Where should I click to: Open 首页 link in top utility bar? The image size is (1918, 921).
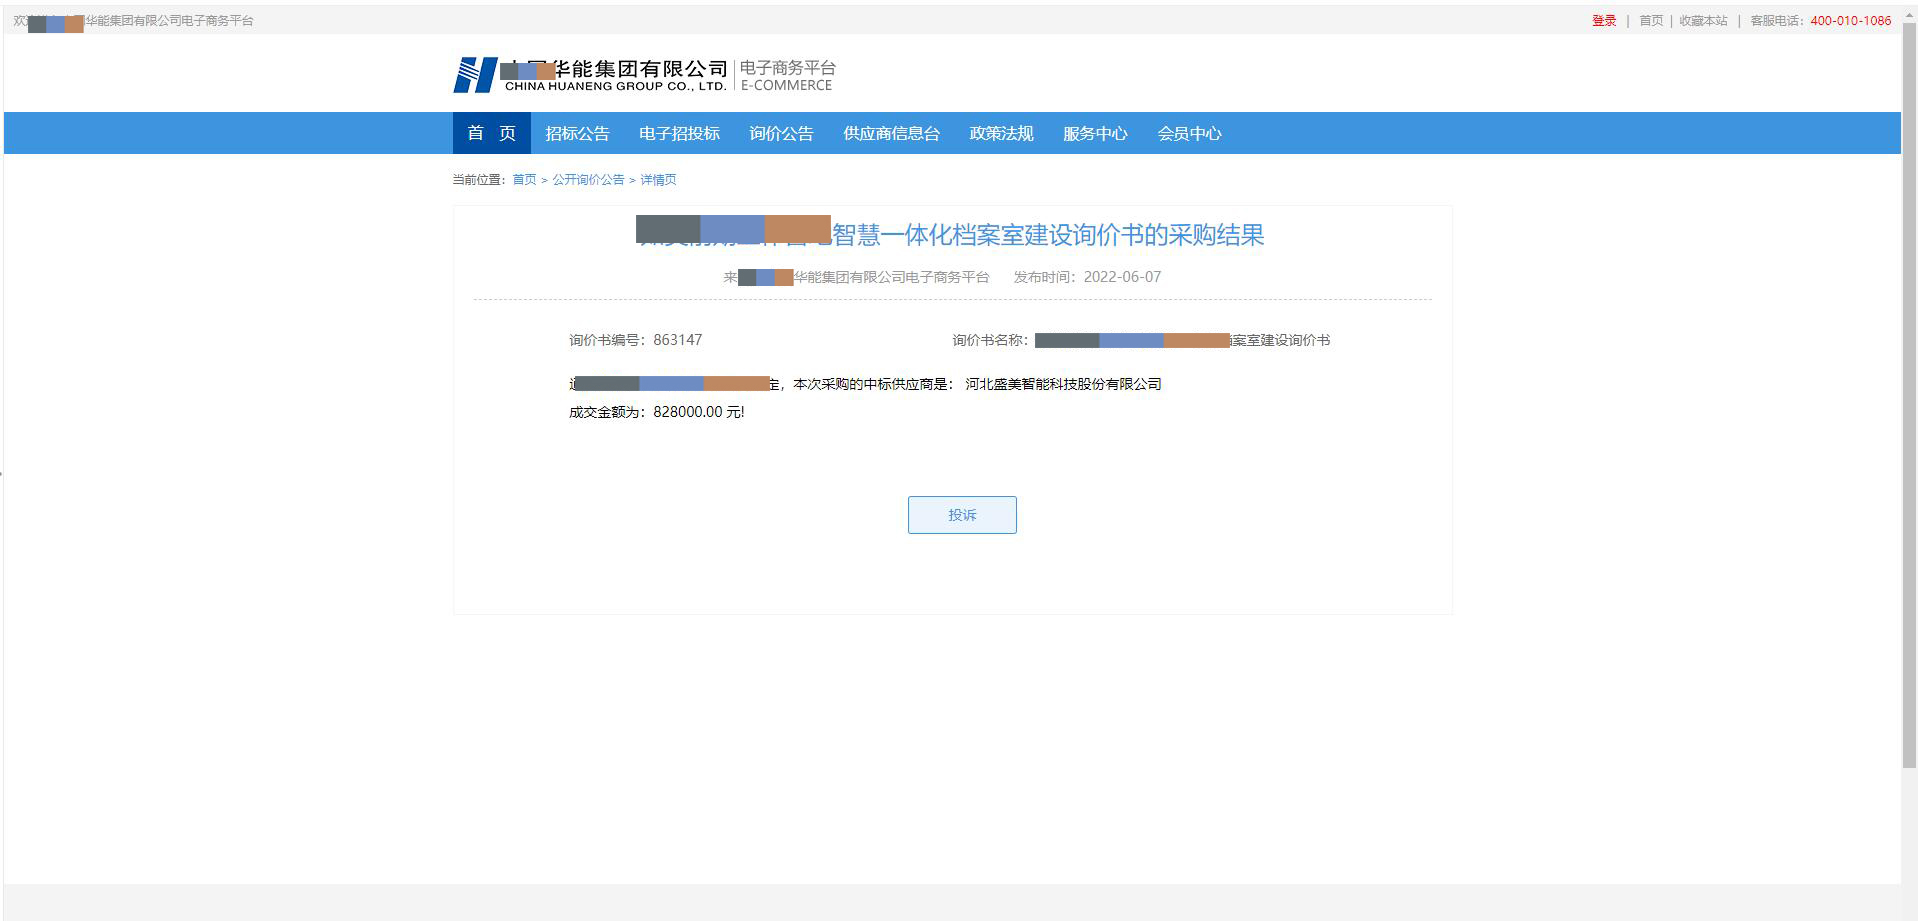point(1651,21)
